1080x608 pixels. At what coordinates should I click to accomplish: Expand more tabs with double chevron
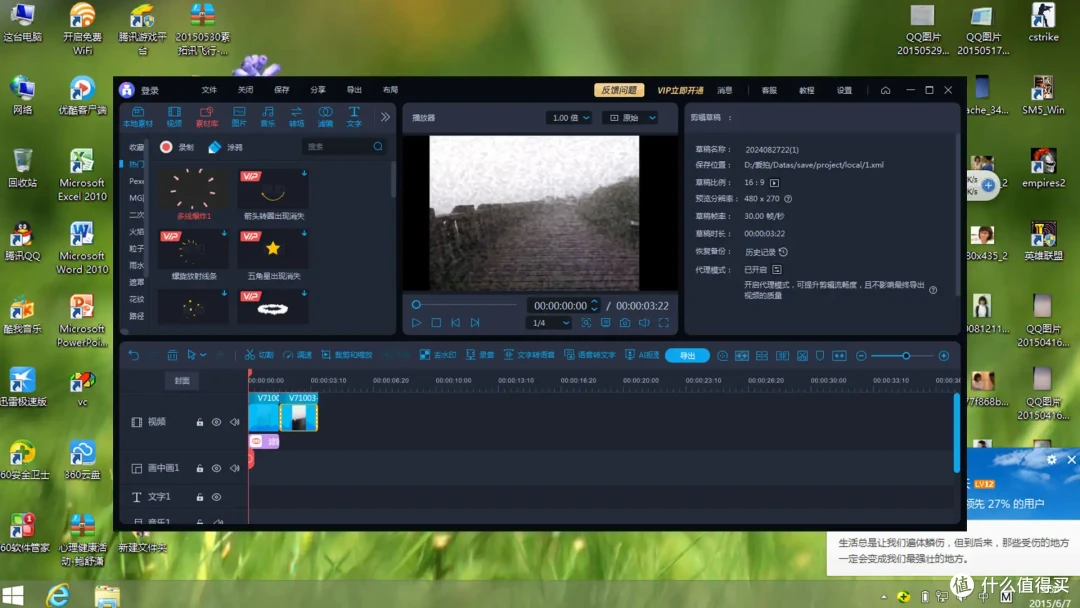[386, 117]
